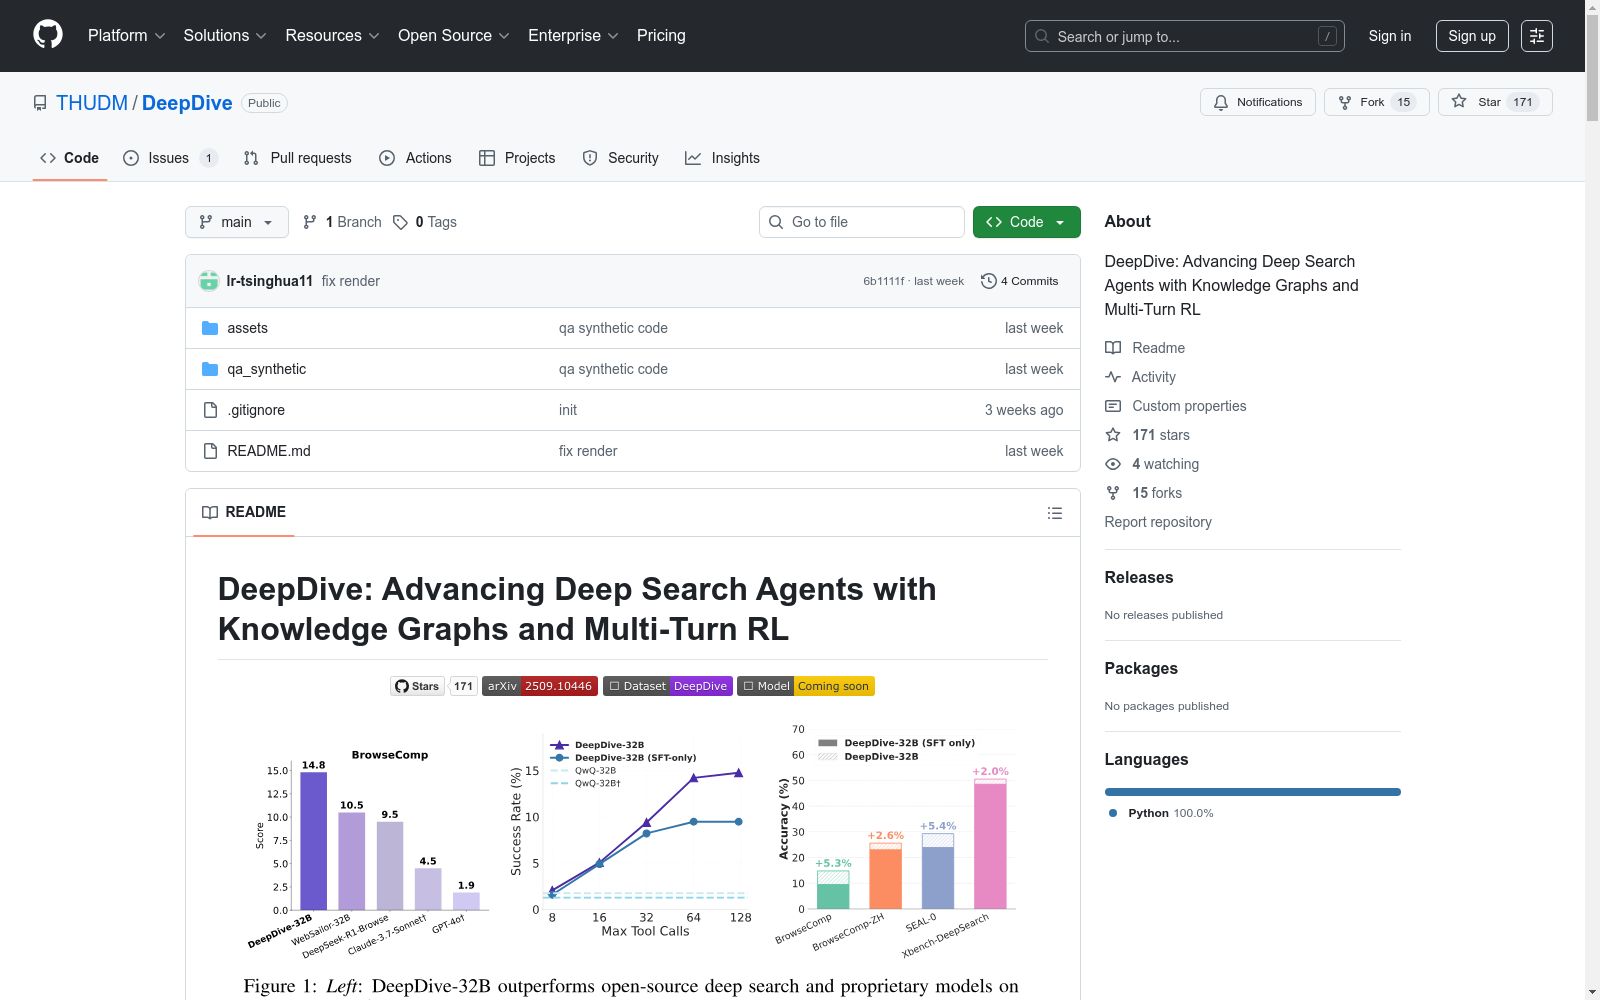1600x1000 pixels.
Task: Go to the Pricing page
Action: click(661, 36)
